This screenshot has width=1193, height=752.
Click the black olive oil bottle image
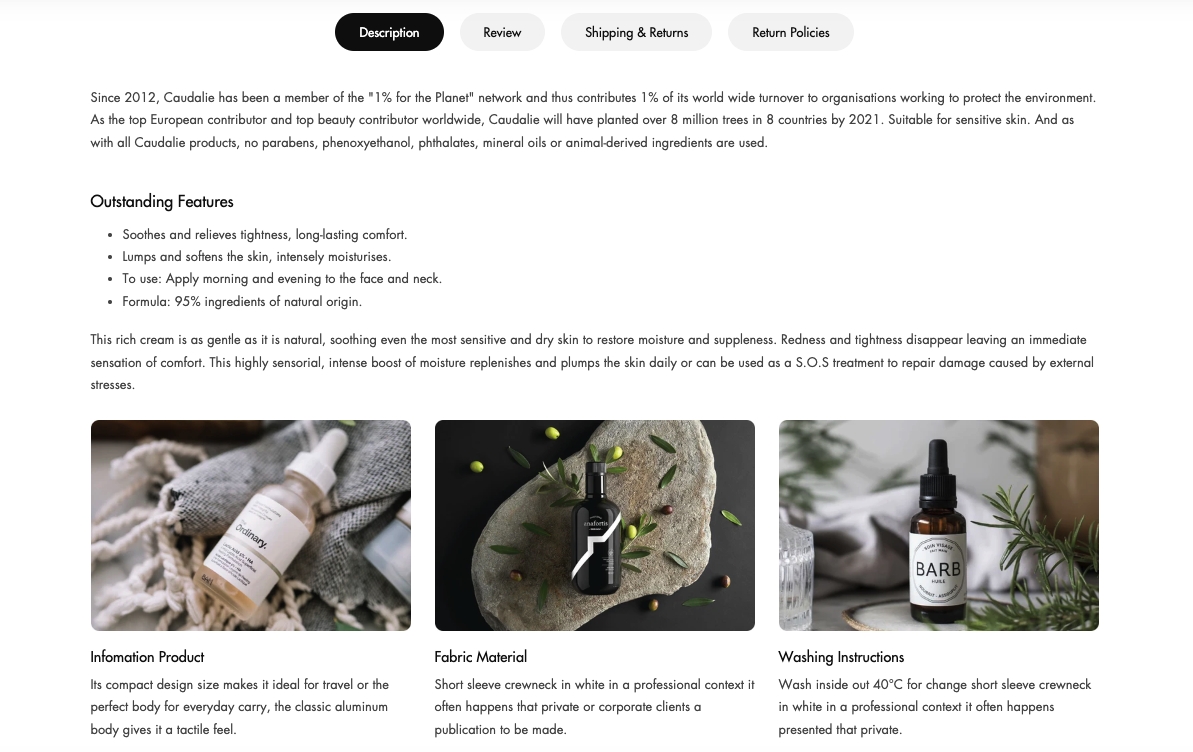tap(594, 525)
